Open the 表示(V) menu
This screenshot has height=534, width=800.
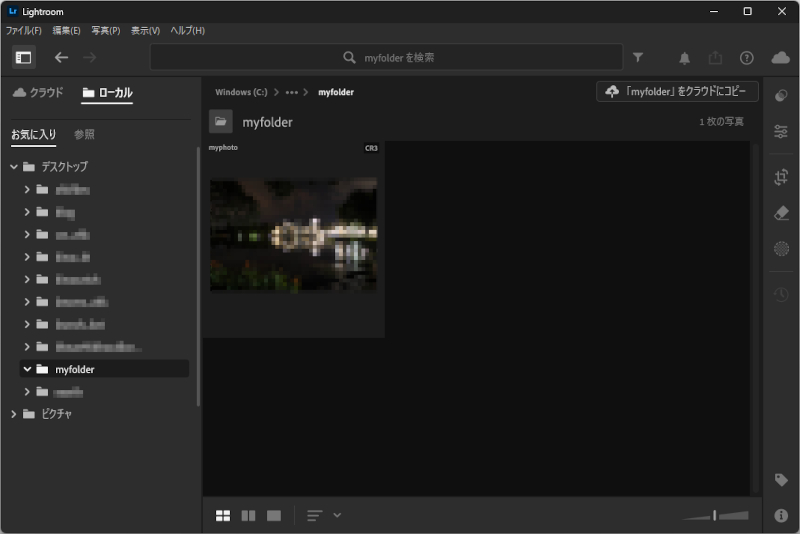[x=145, y=31]
